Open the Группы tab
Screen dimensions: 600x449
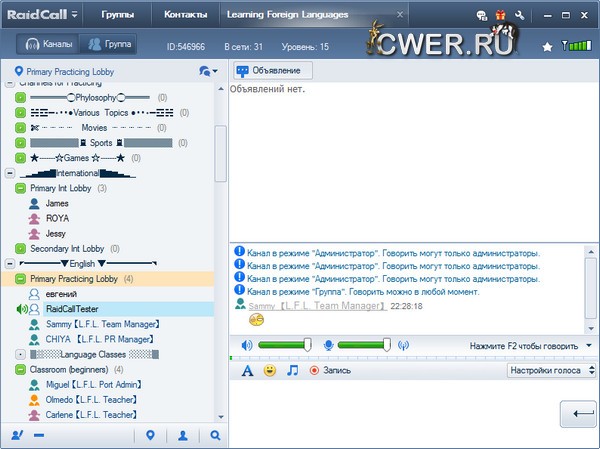tap(117, 15)
